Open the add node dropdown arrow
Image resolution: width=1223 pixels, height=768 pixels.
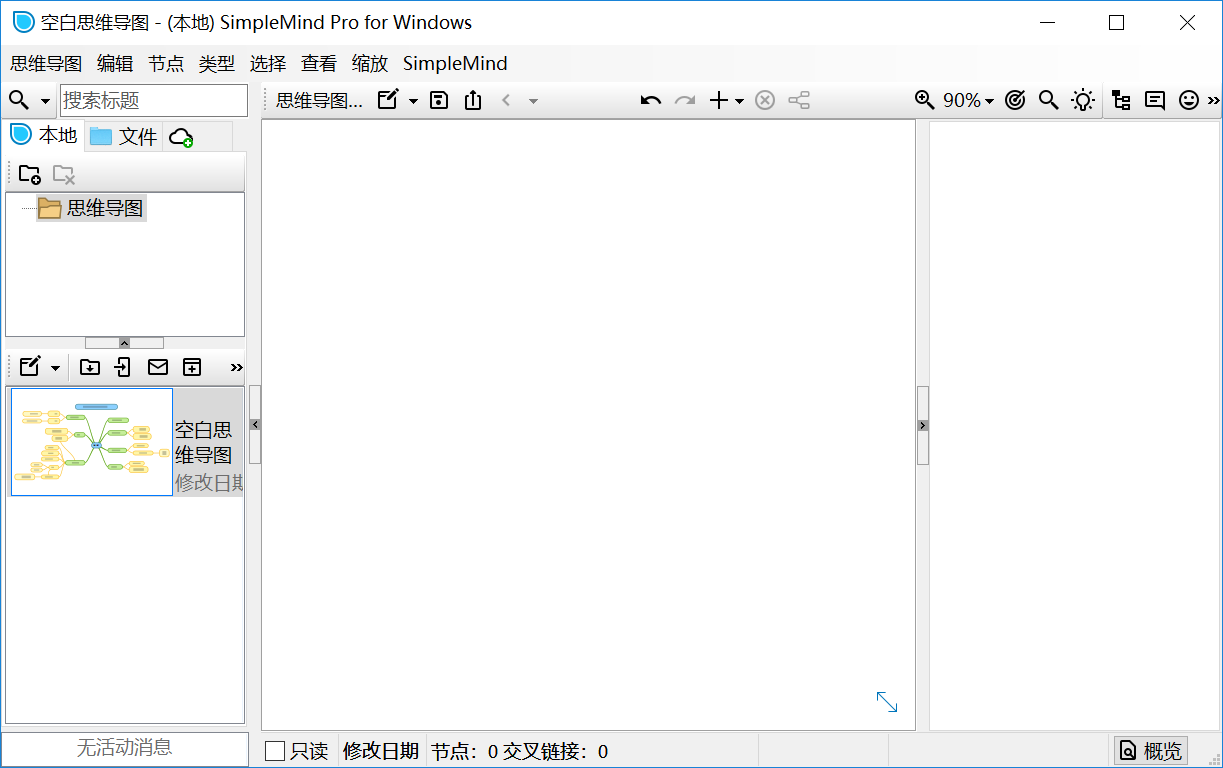pos(740,101)
